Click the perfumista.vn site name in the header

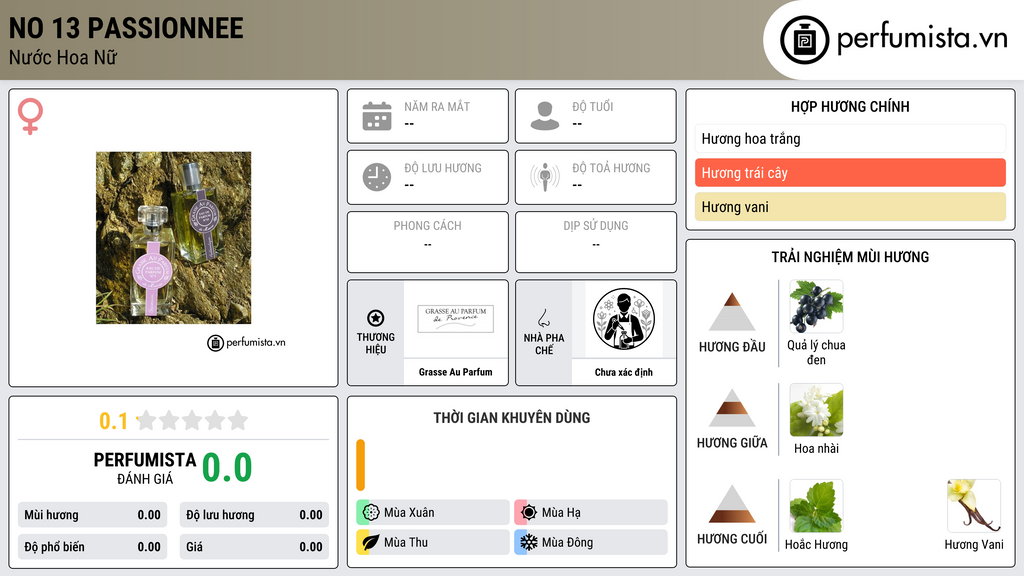(x=922, y=39)
